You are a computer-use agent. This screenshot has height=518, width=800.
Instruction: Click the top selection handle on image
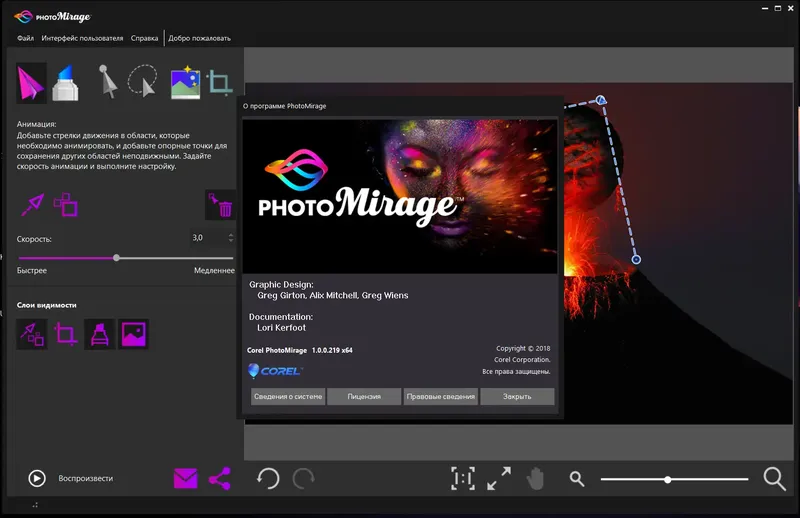click(601, 100)
